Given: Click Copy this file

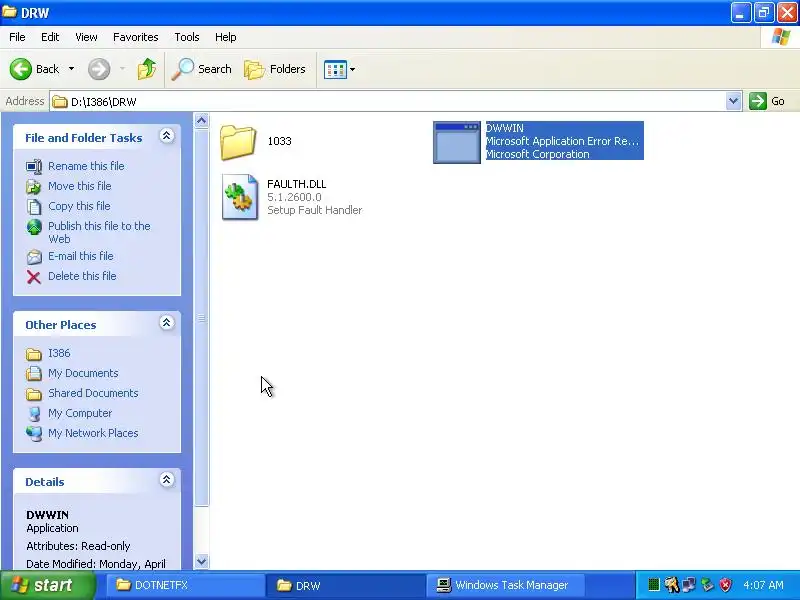Looking at the screenshot, I should [x=79, y=206].
